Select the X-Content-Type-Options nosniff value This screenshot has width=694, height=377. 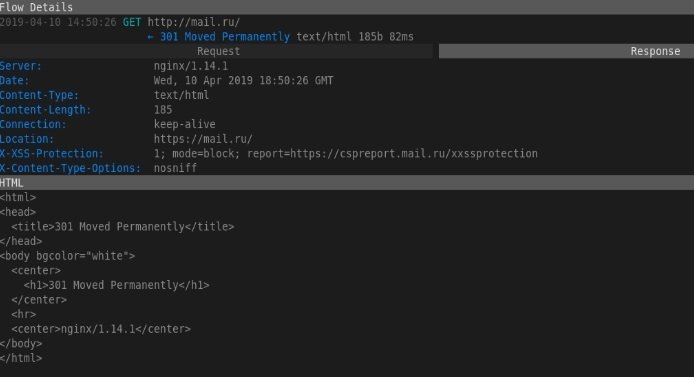(175, 168)
